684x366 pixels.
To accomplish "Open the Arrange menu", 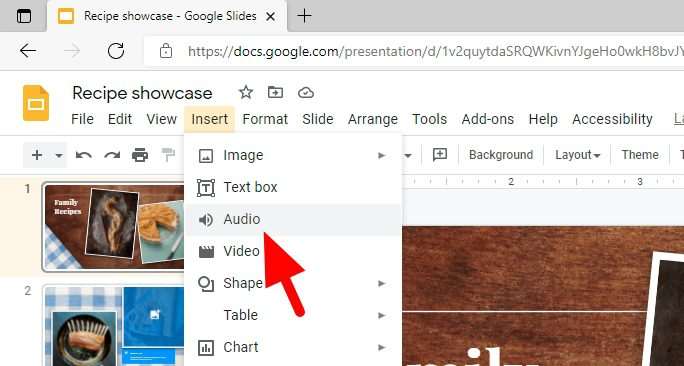I will pos(373,119).
